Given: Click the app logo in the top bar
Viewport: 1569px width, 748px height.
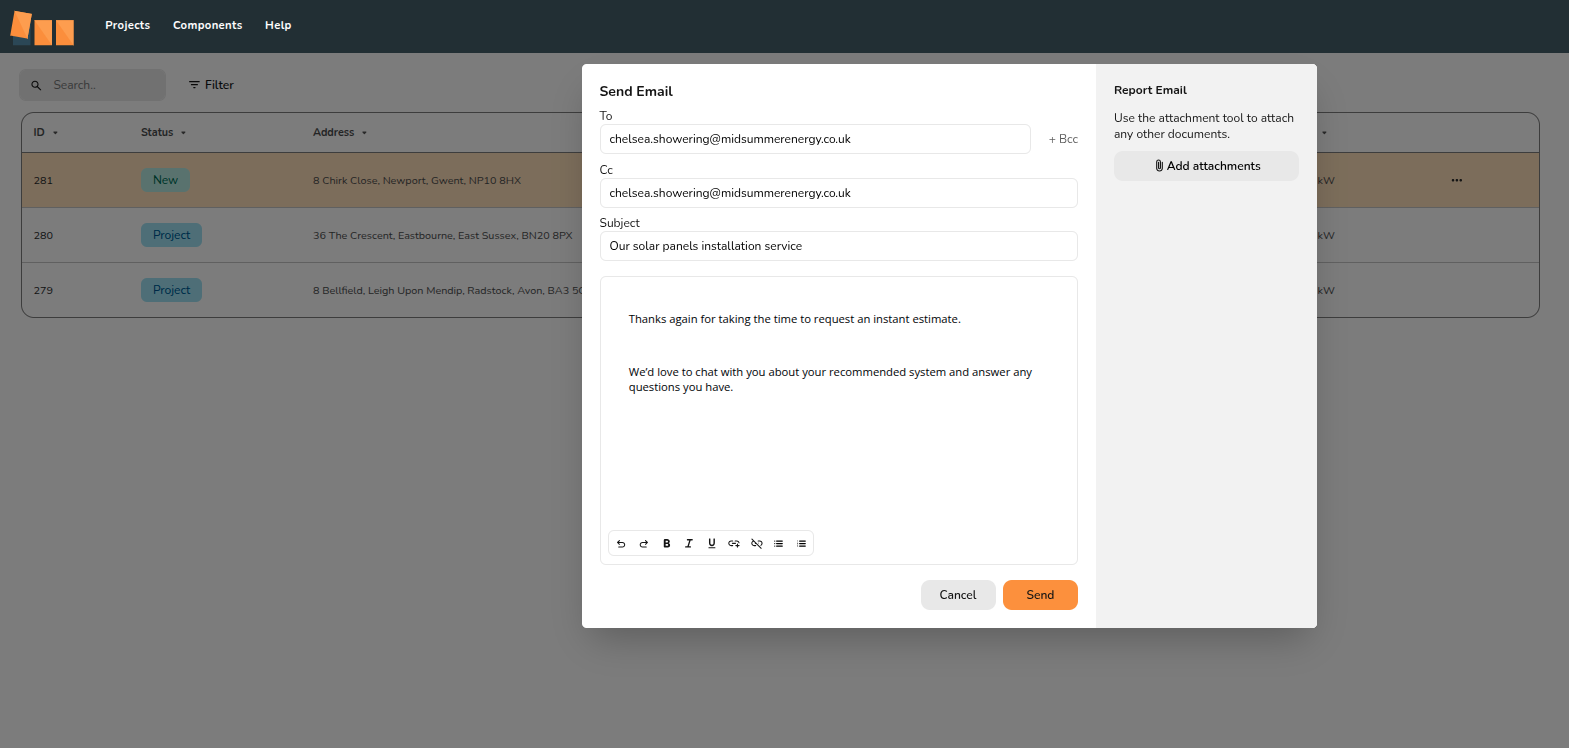Looking at the screenshot, I should 42,28.
